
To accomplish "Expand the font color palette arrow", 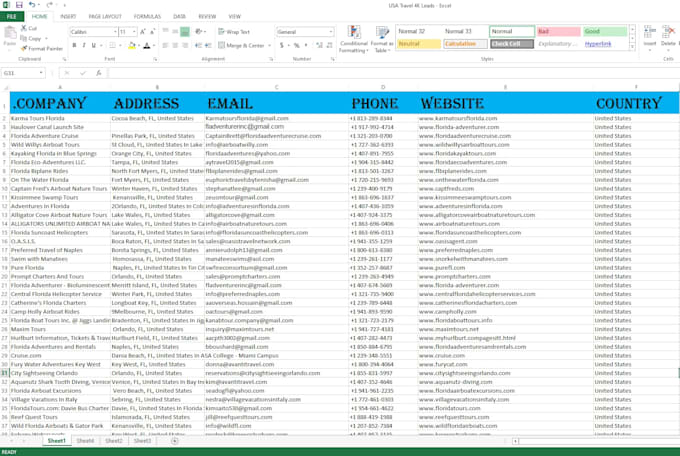I will tap(154, 45).
